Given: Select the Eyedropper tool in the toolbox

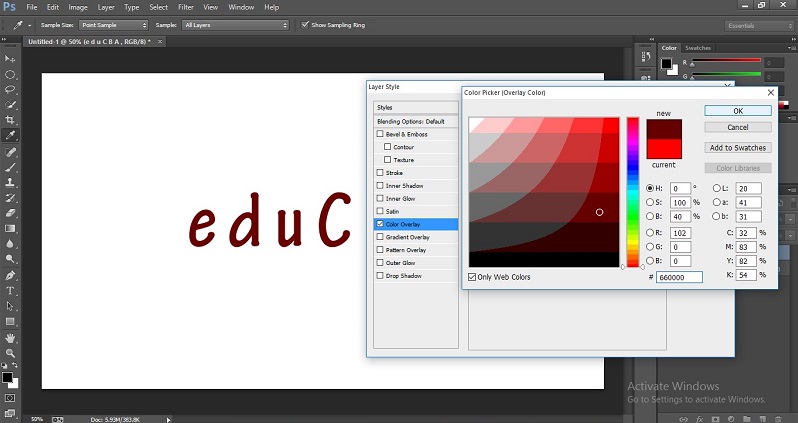Looking at the screenshot, I should point(10,135).
